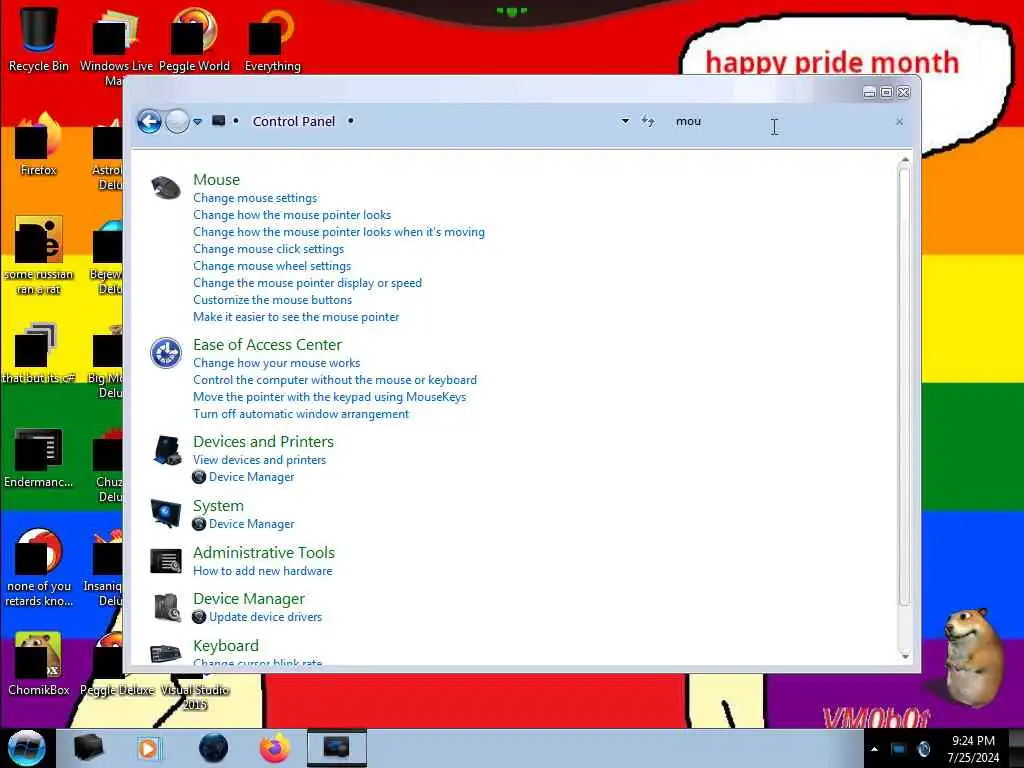Click the Keyboard category icon
This screenshot has height=768, width=1024.
pyautogui.click(x=166, y=652)
